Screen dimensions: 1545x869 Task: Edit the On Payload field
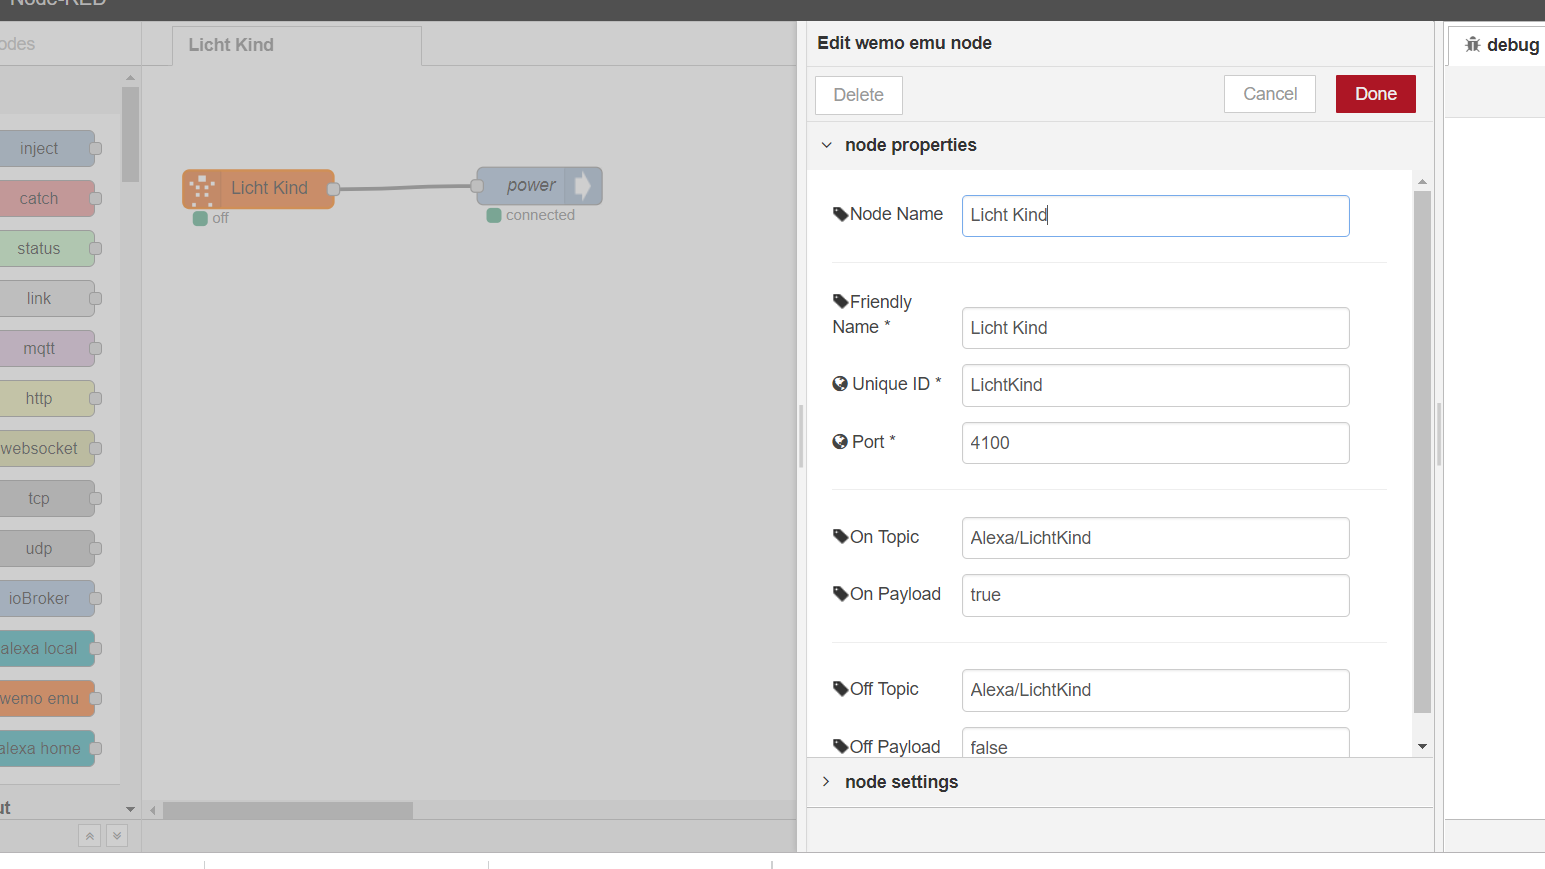1155,595
